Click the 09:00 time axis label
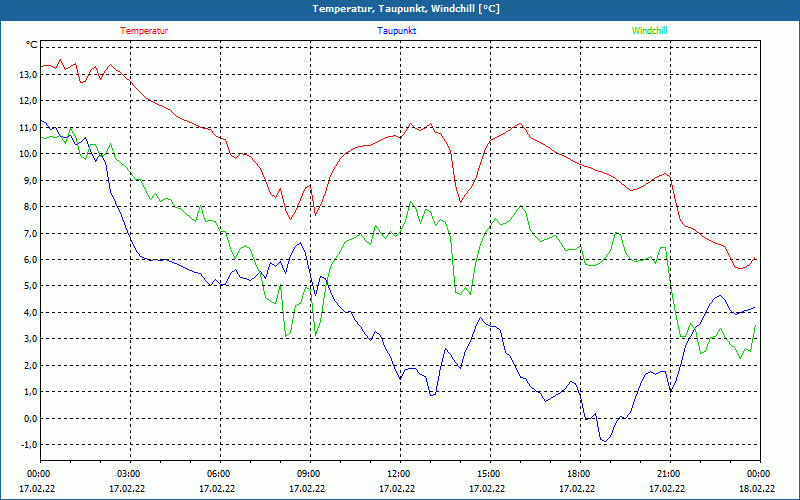Image resolution: width=800 pixels, height=500 pixels. [x=310, y=474]
